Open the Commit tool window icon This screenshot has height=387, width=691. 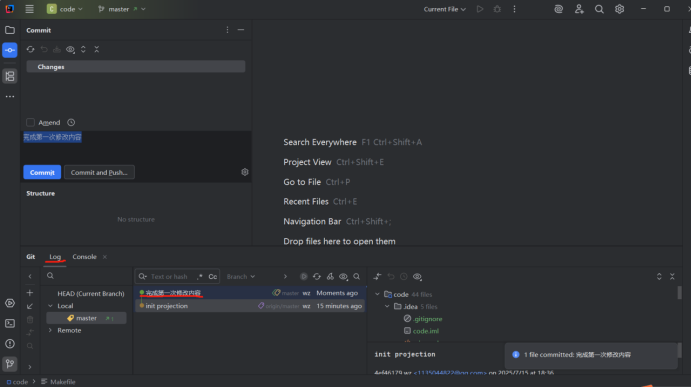point(10,50)
